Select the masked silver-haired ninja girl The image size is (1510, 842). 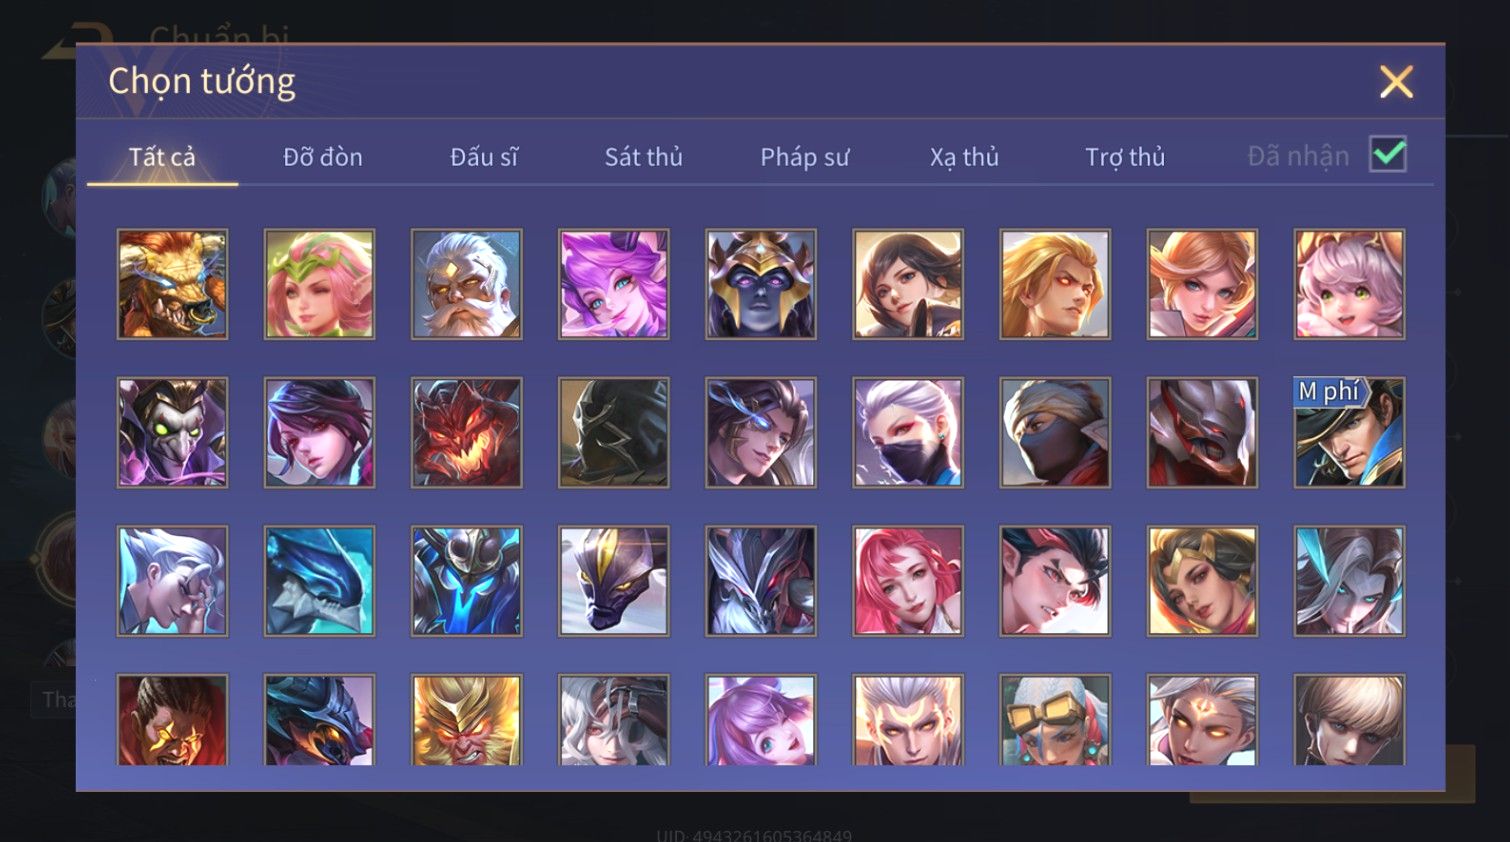coord(908,432)
